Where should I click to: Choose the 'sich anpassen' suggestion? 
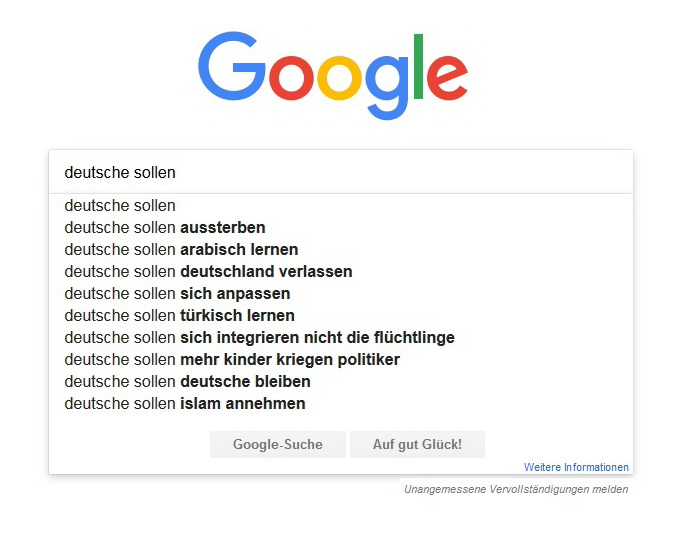point(177,294)
